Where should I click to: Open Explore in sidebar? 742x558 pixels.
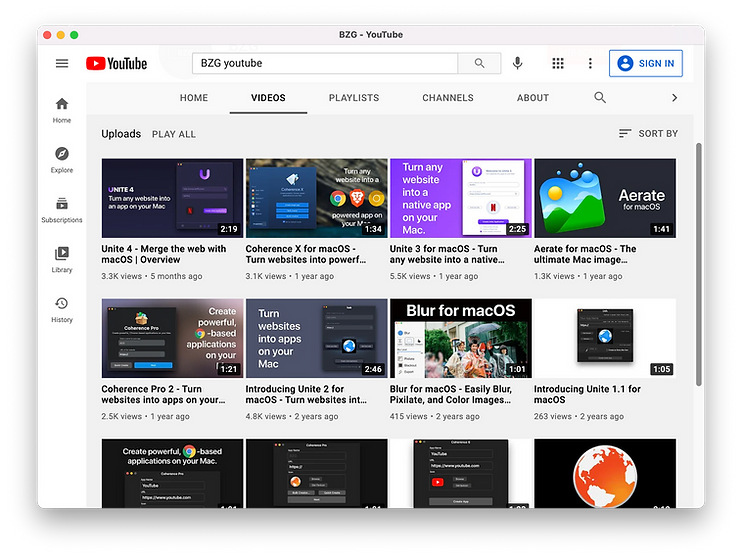click(62, 160)
